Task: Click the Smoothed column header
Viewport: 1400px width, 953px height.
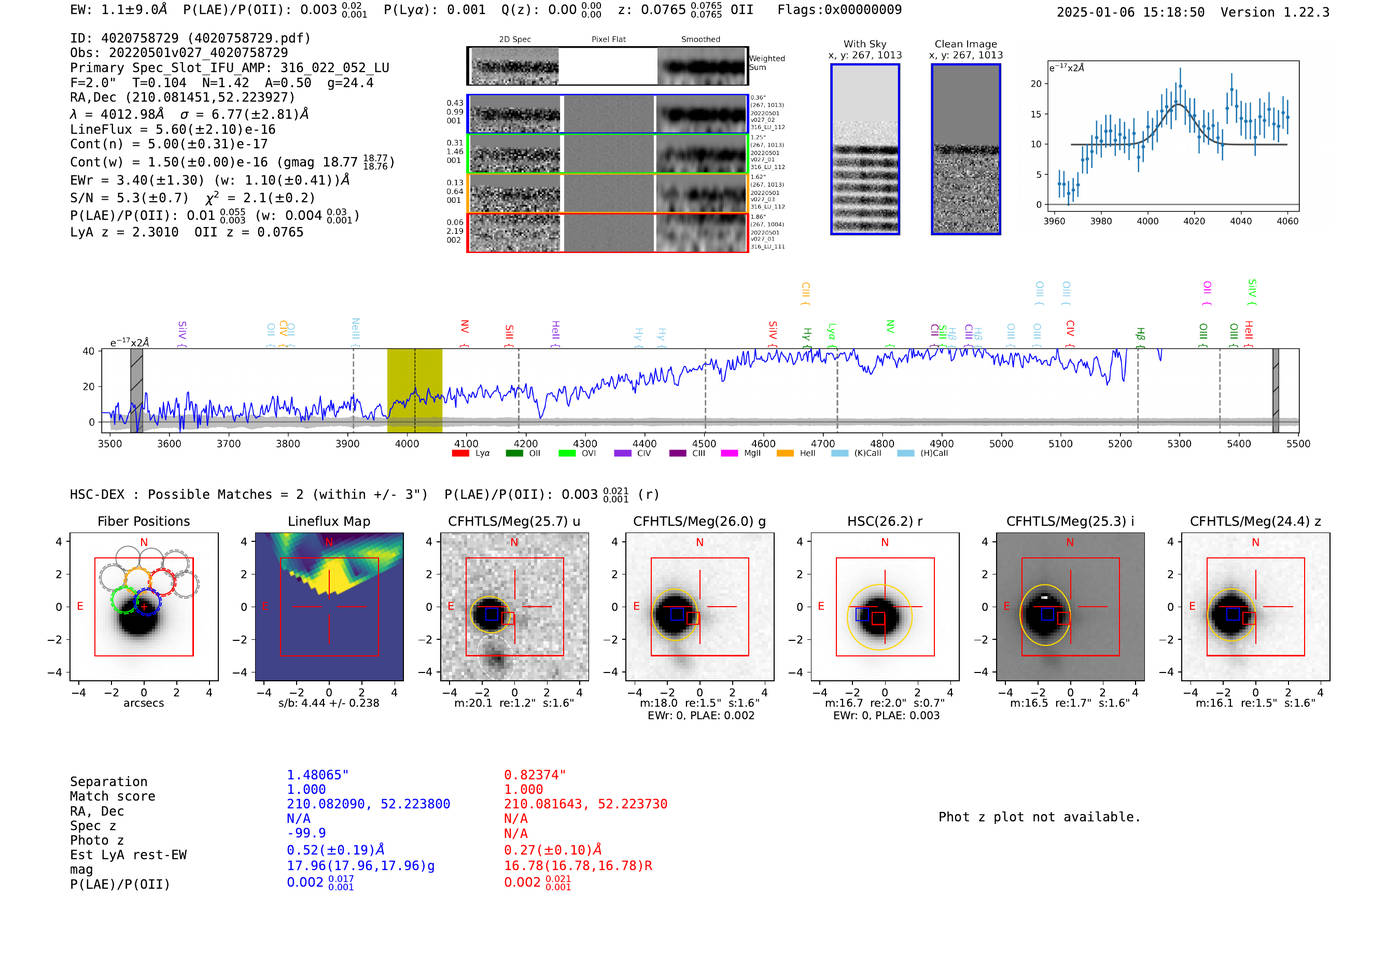Action: (701, 40)
